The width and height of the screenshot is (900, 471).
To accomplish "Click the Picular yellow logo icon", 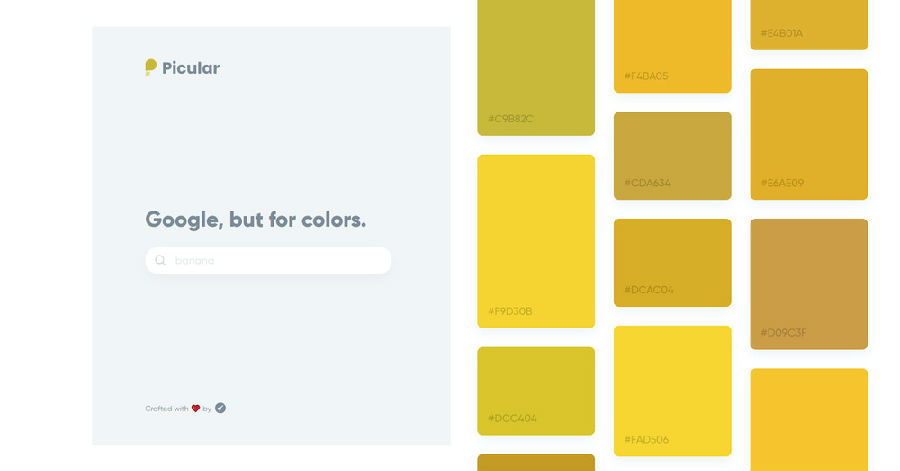I will pyautogui.click(x=151, y=67).
